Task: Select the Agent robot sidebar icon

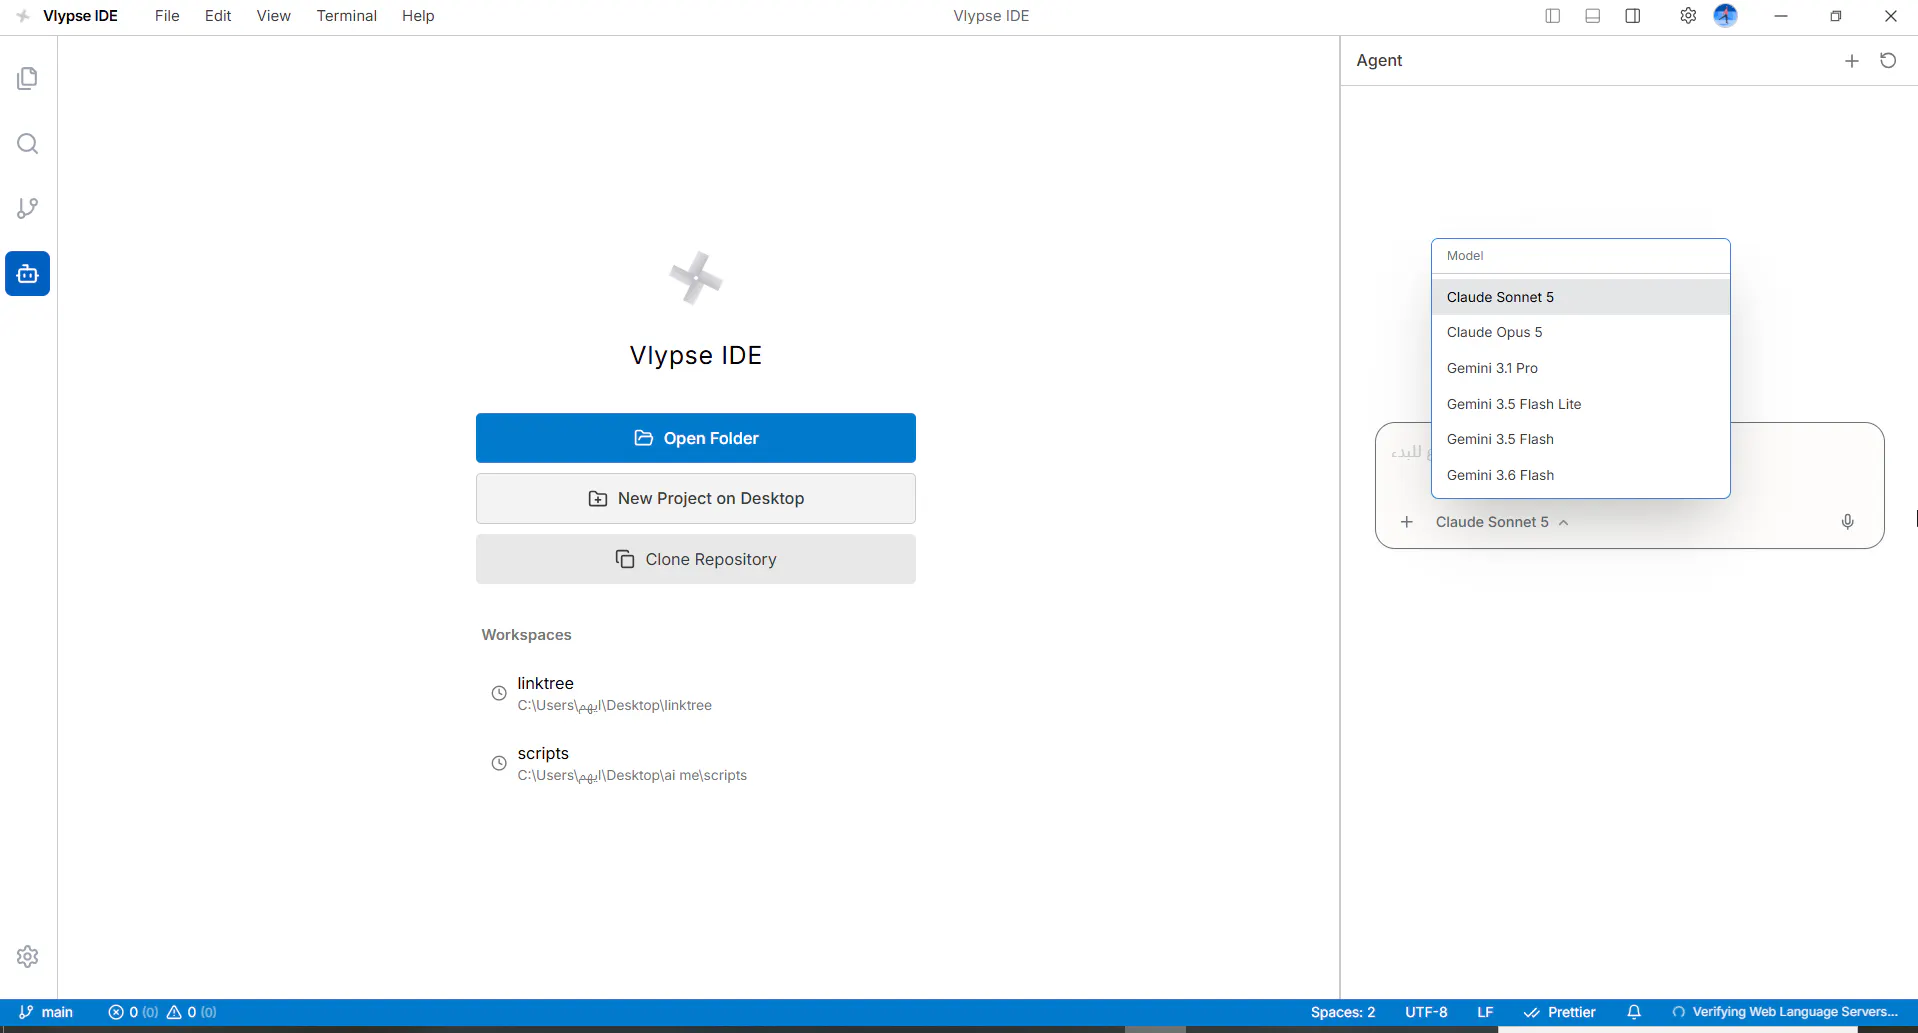Action: (x=28, y=274)
